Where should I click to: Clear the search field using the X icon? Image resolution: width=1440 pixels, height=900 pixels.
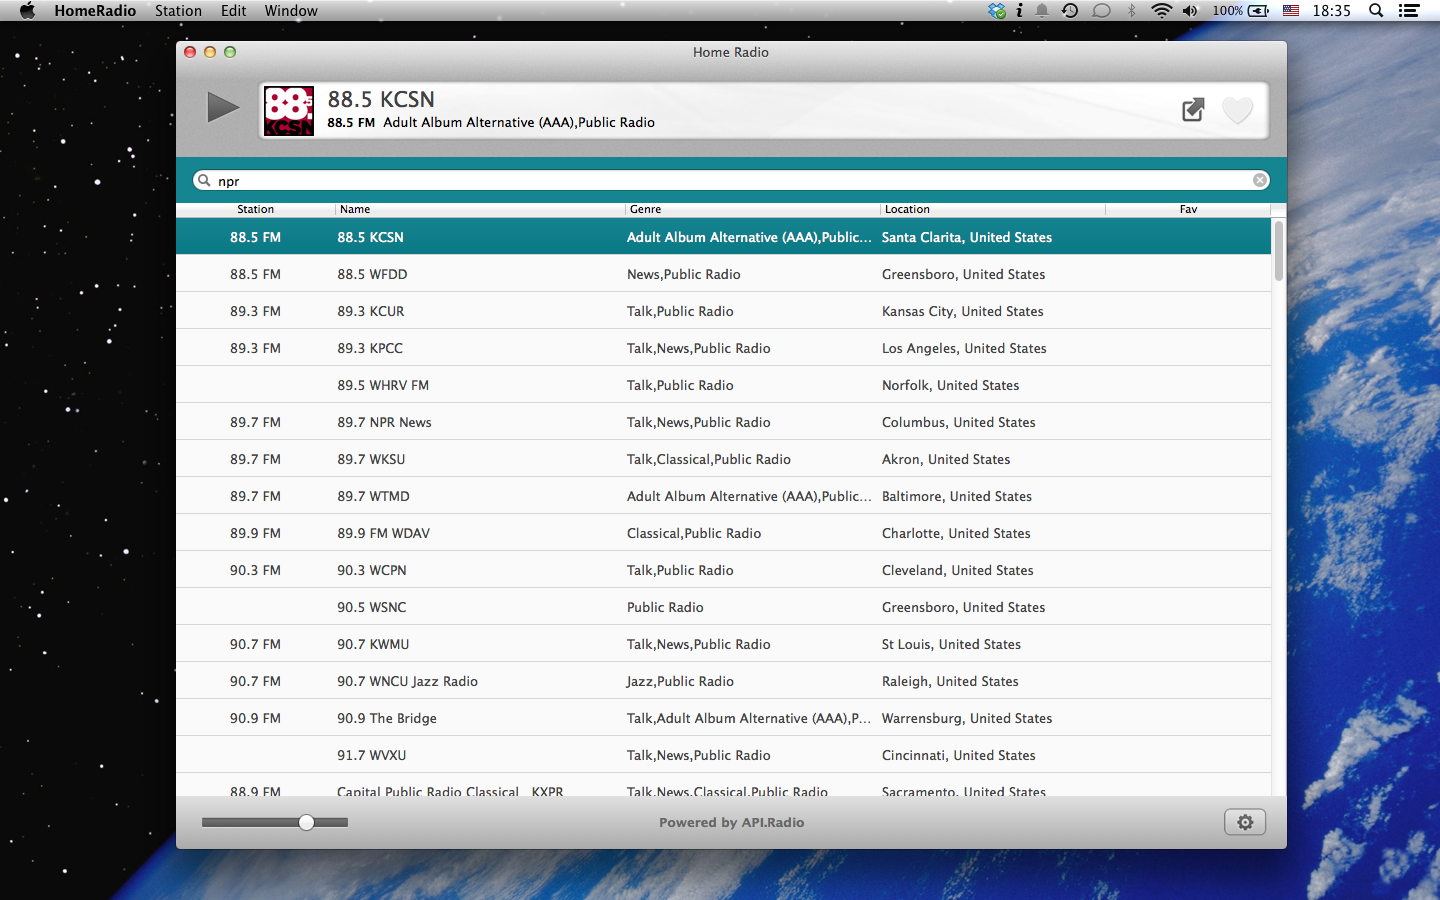1260,180
